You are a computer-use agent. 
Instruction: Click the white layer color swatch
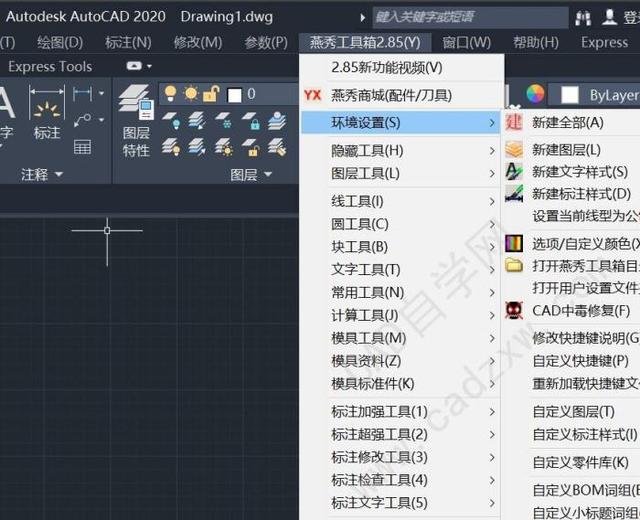point(234,95)
